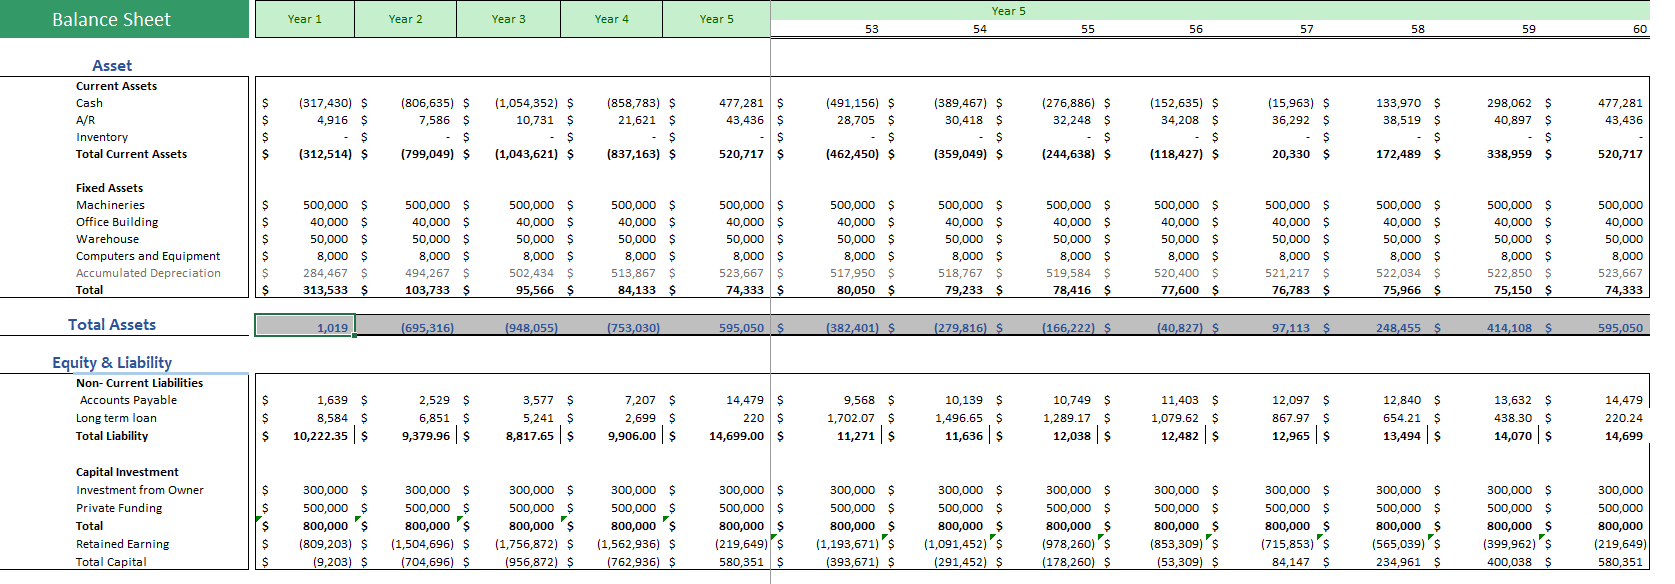Viewport: 1675px width, 584px height.
Task: Select month 57 Total Current Assets 20,330
Action: [1291, 154]
